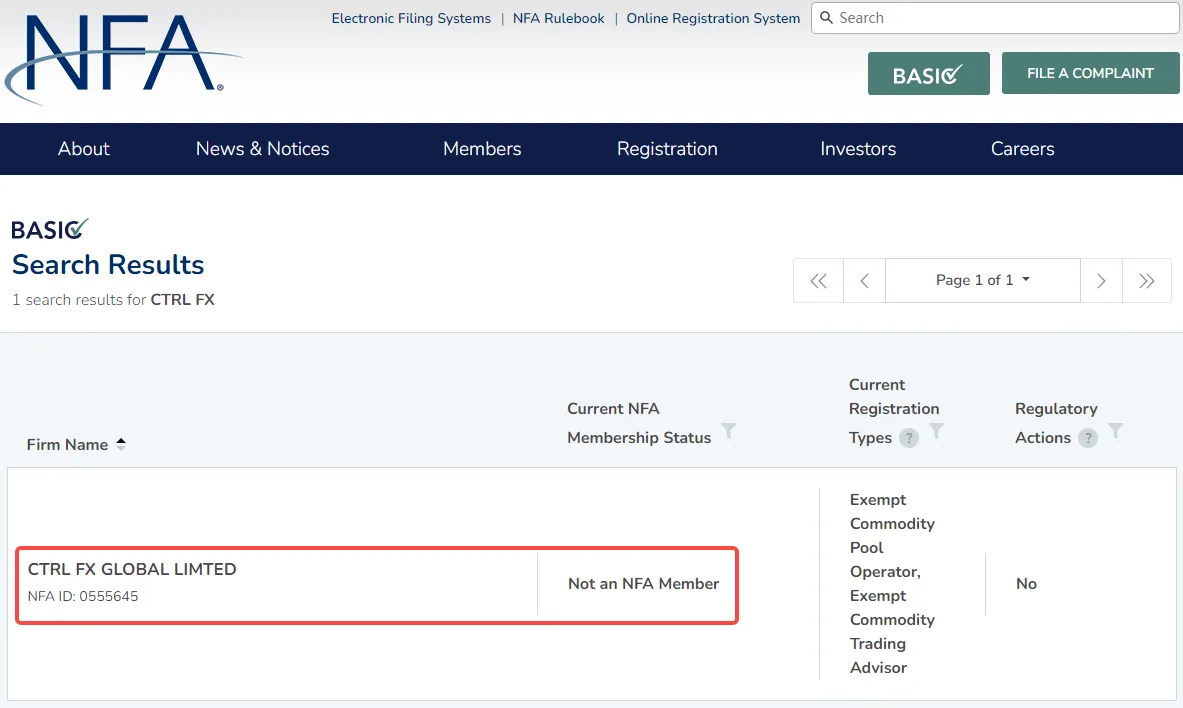Click the File a Complaint button
The image size is (1183, 708).
(x=1090, y=73)
